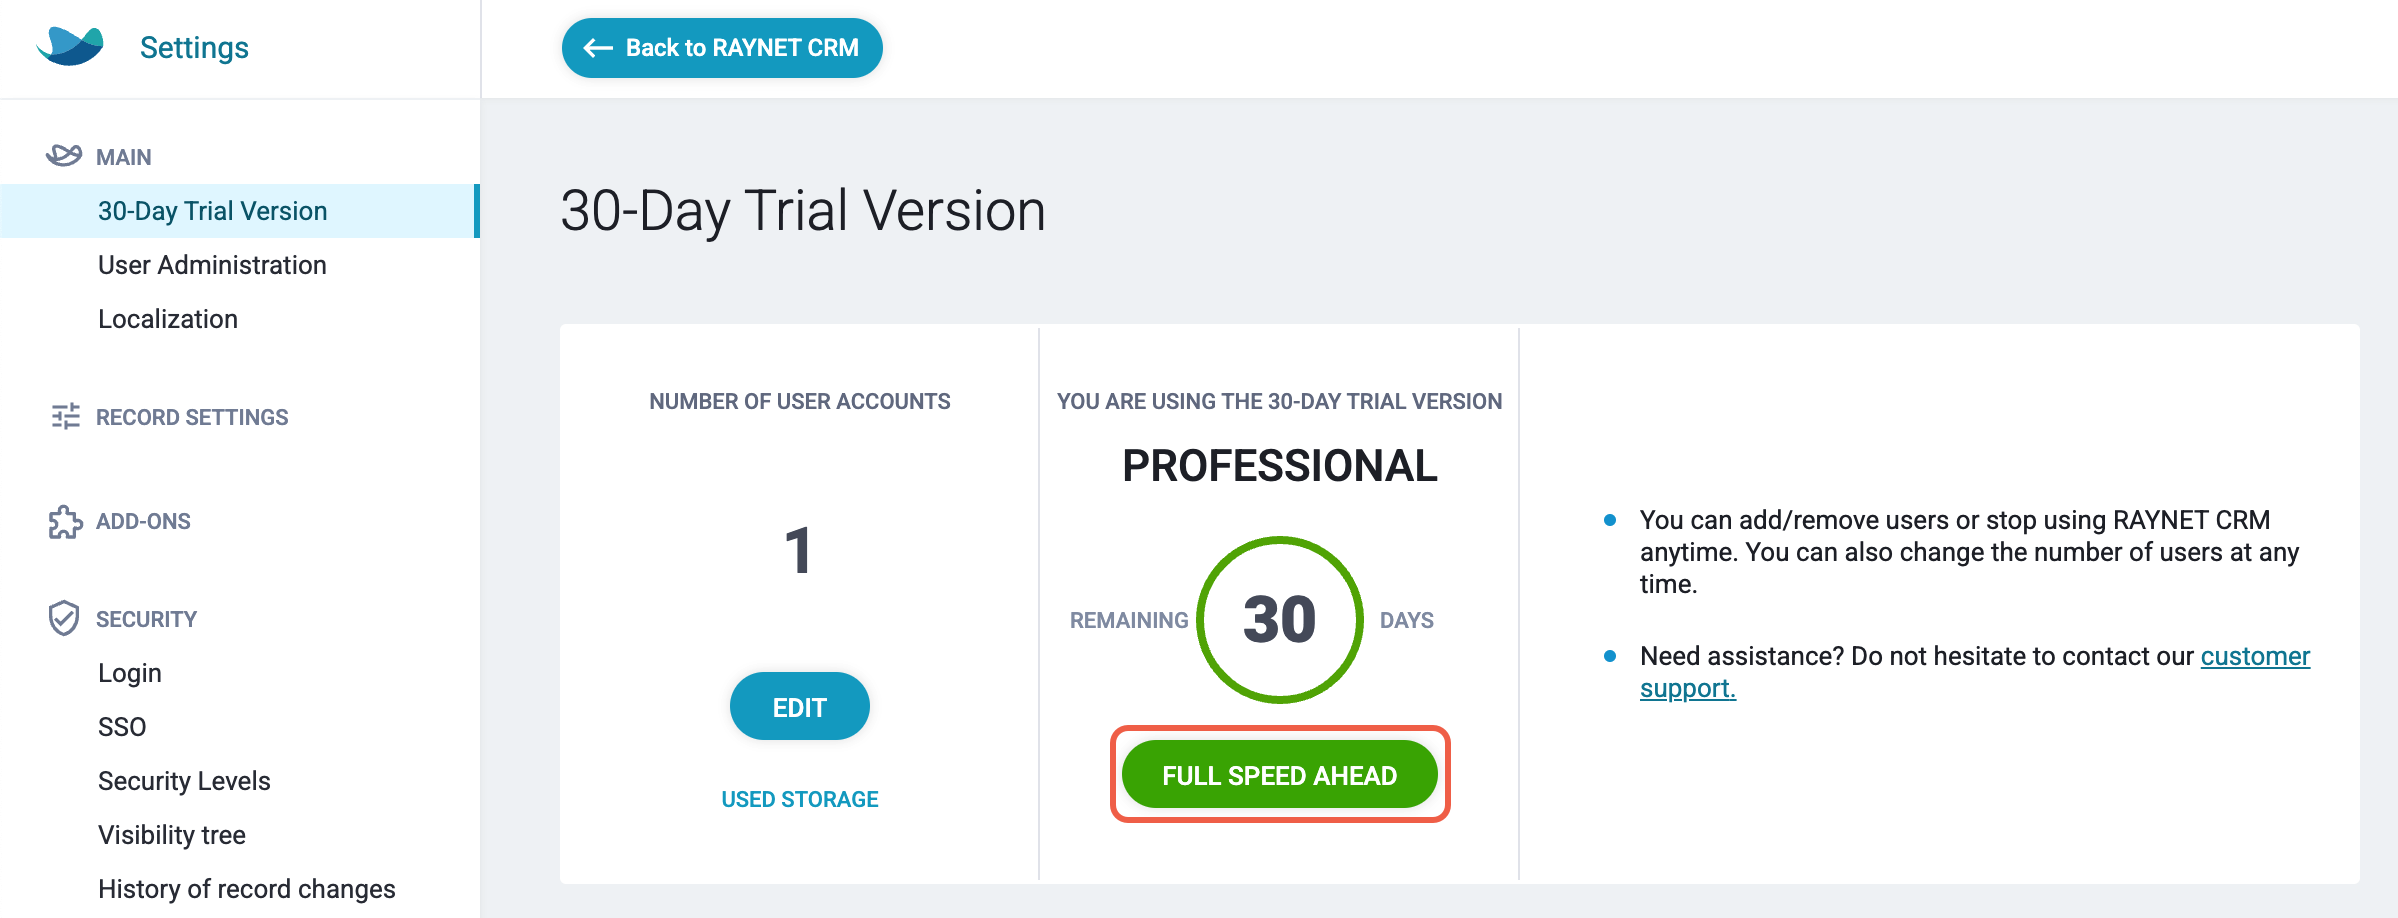
Task: Open the Login security settings
Action: pos(130,673)
